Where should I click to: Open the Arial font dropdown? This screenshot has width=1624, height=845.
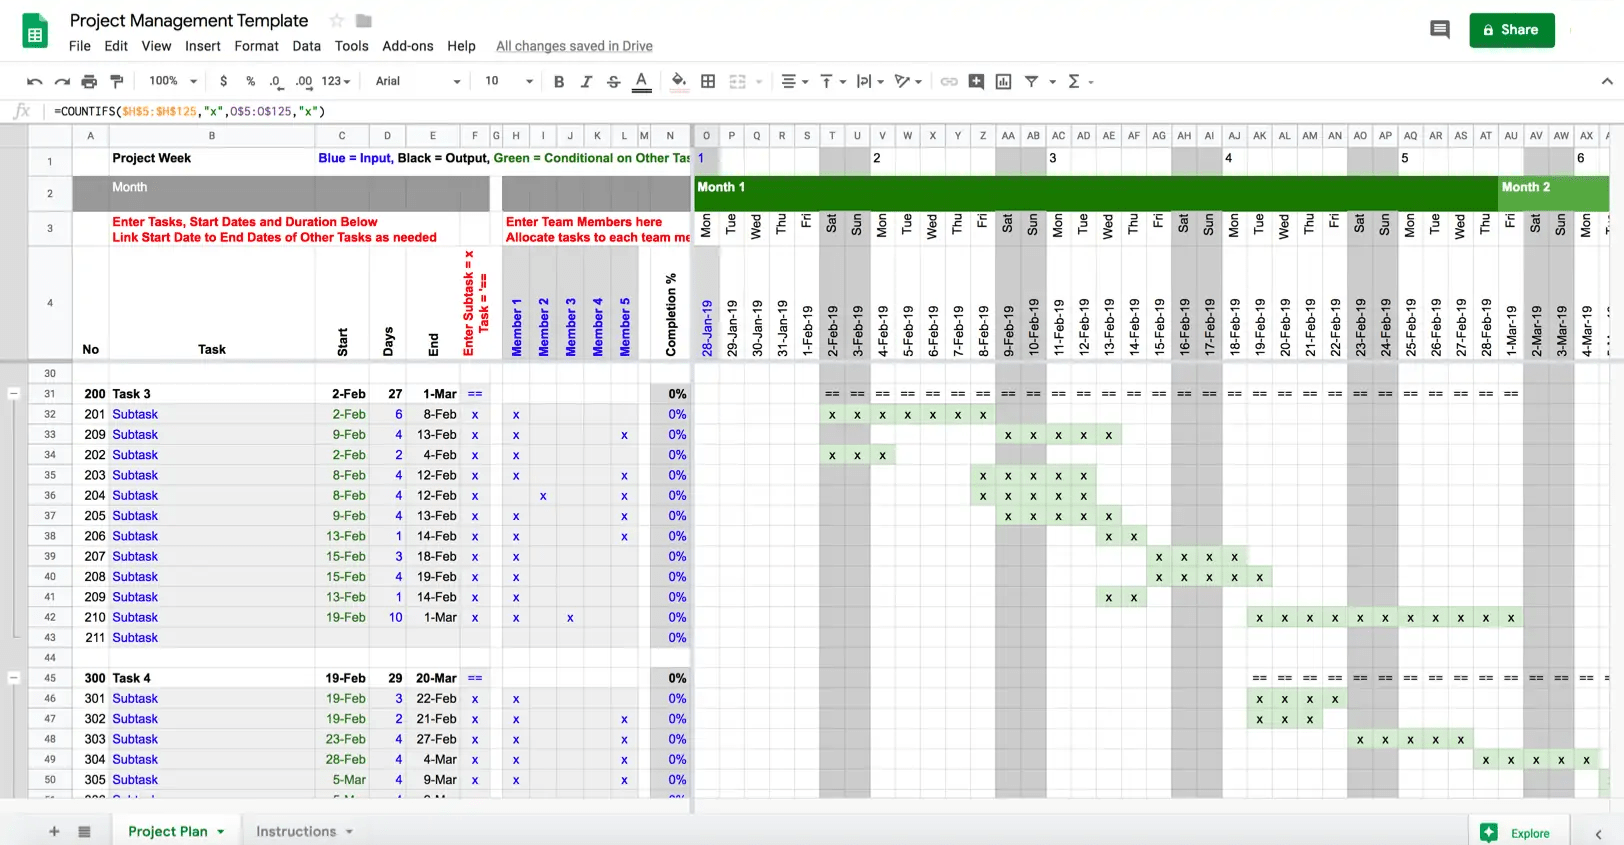click(x=417, y=82)
